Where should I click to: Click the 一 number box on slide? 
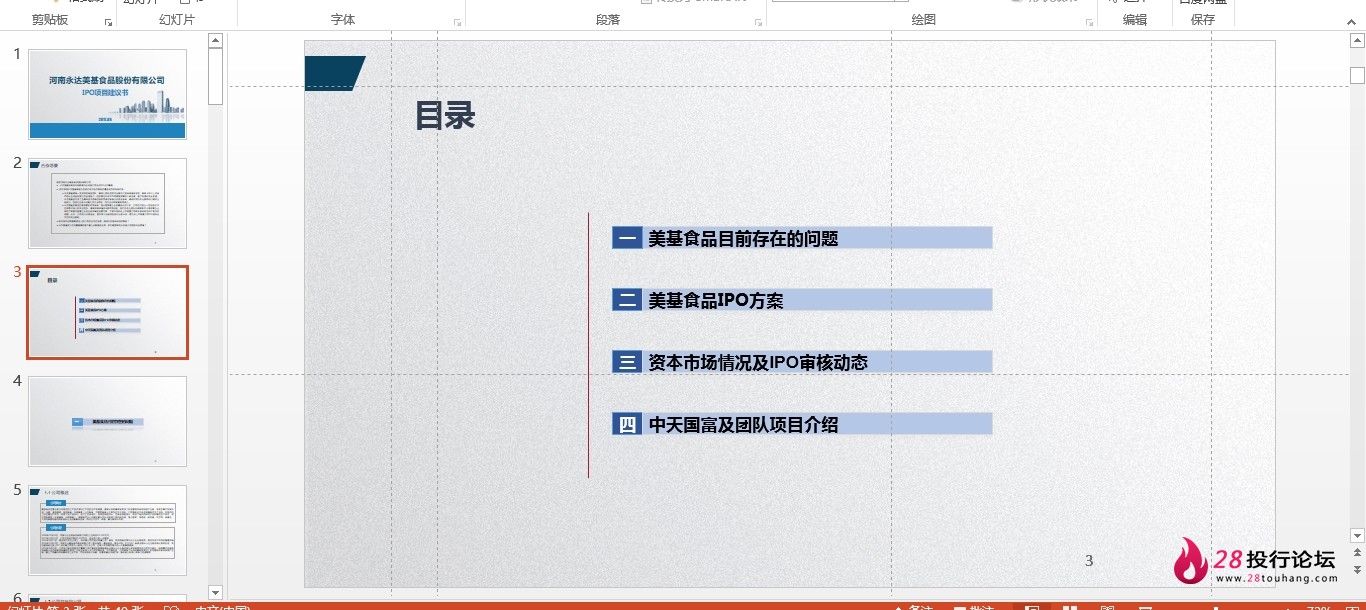coord(627,238)
